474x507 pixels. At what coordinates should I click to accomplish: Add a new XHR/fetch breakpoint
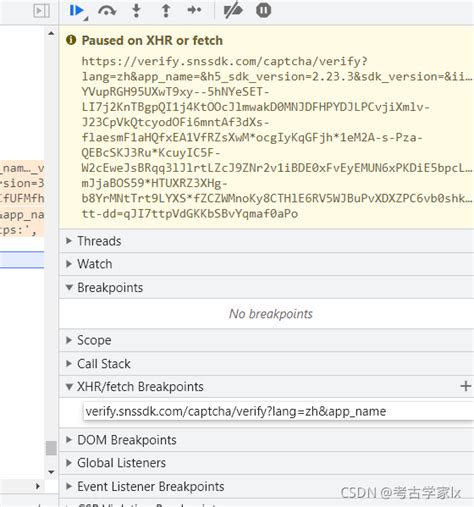pos(465,386)
